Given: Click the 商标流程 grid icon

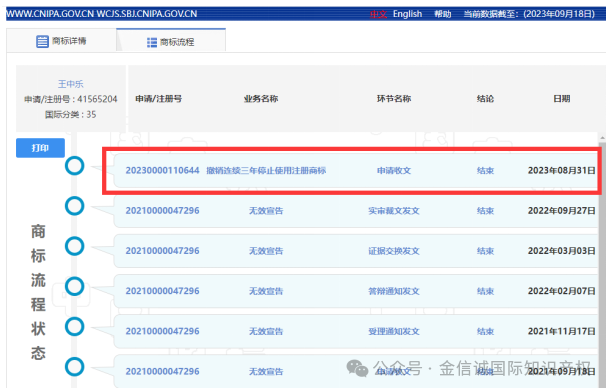Looking at the screenshot, I should click(x=152, y=42).
